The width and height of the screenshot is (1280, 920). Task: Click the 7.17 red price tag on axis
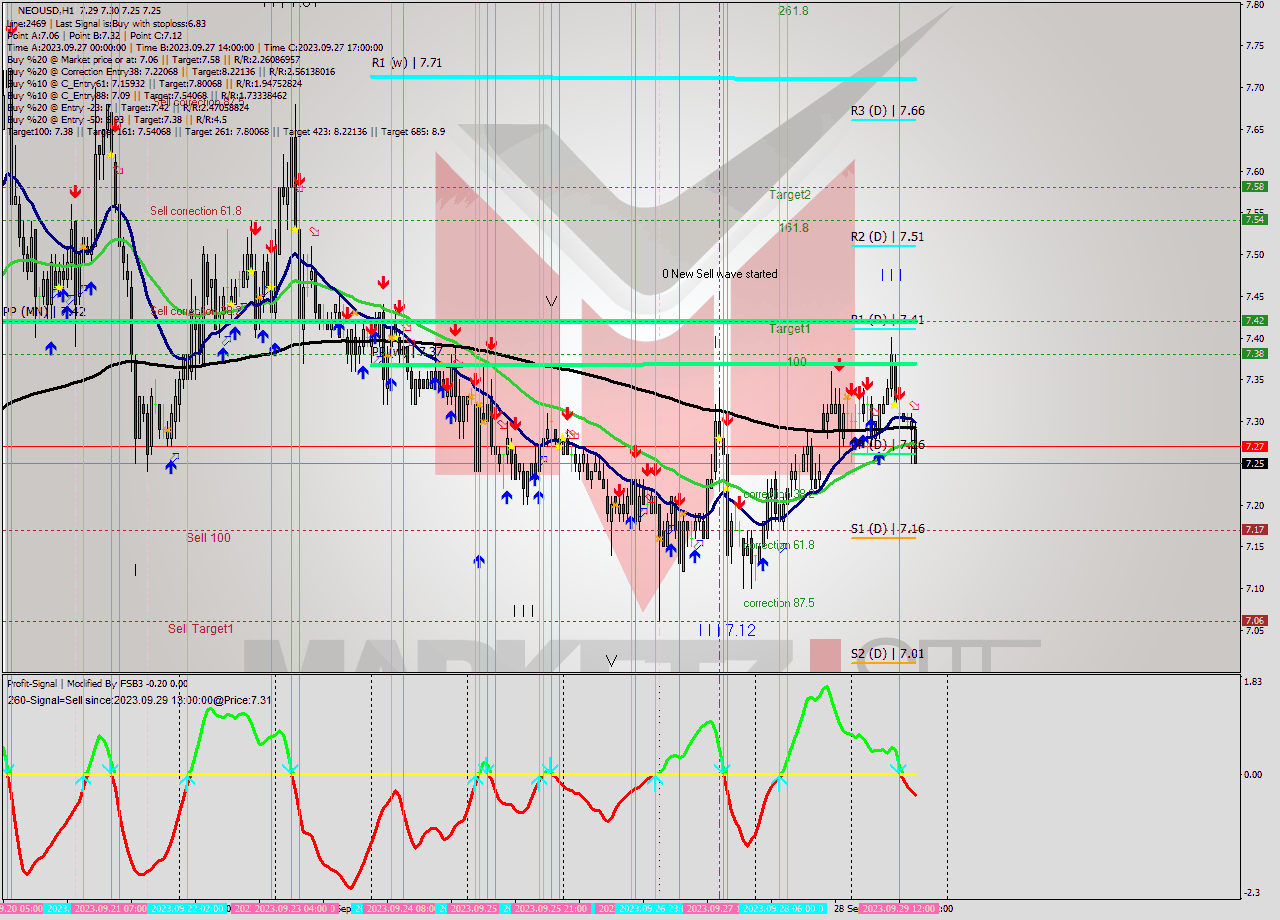1254,529
